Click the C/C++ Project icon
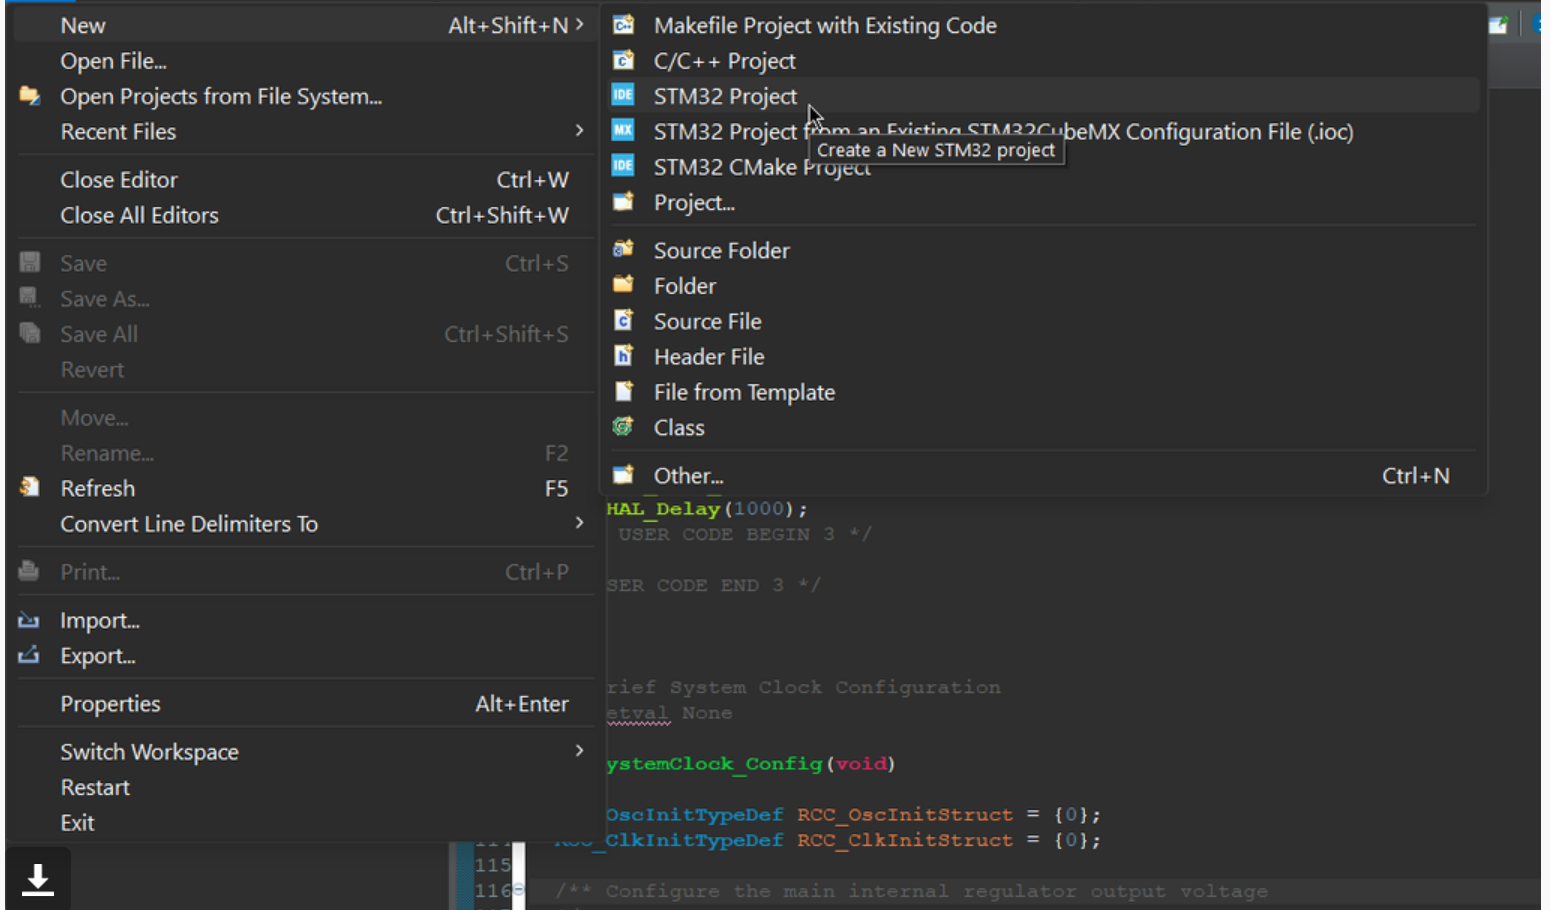The height and width of the screenshot is (910, 1550). coord(623,60)
